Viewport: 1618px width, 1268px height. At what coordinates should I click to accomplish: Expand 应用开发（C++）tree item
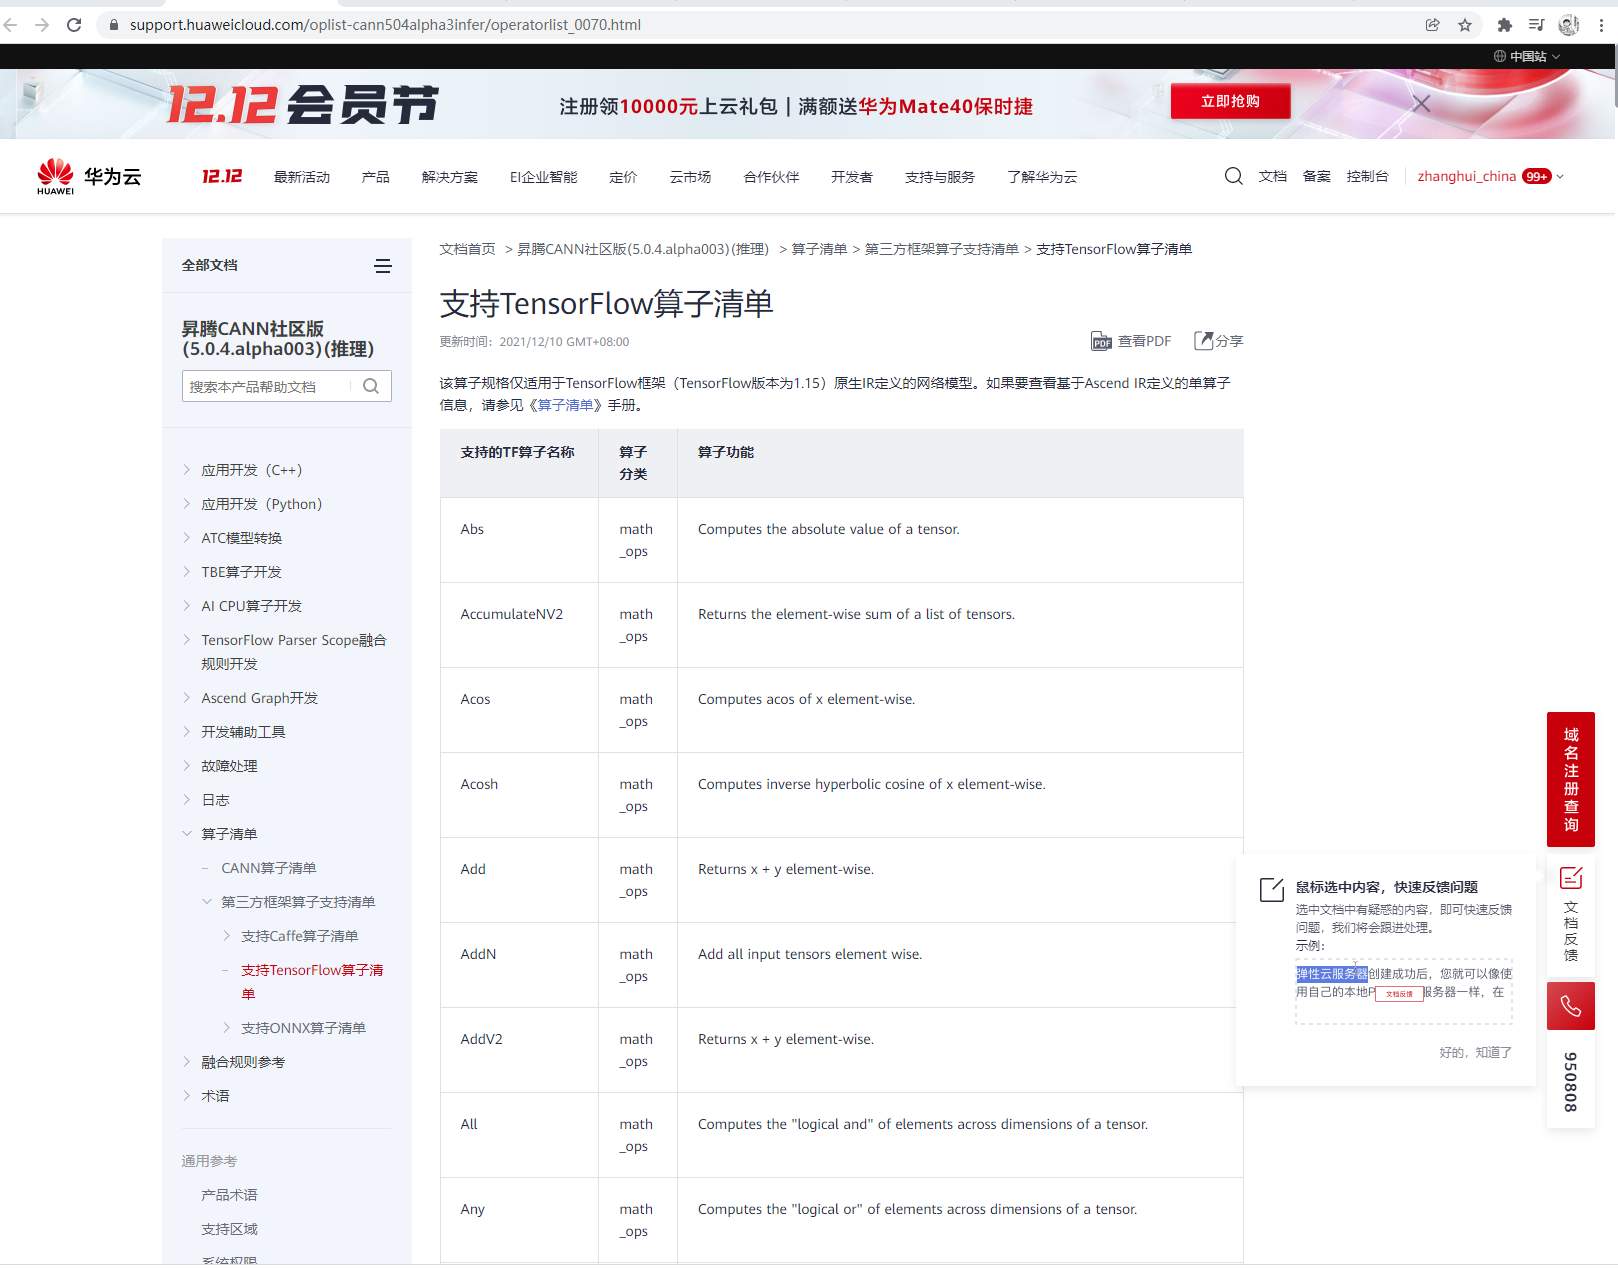(x=187, y=470)
